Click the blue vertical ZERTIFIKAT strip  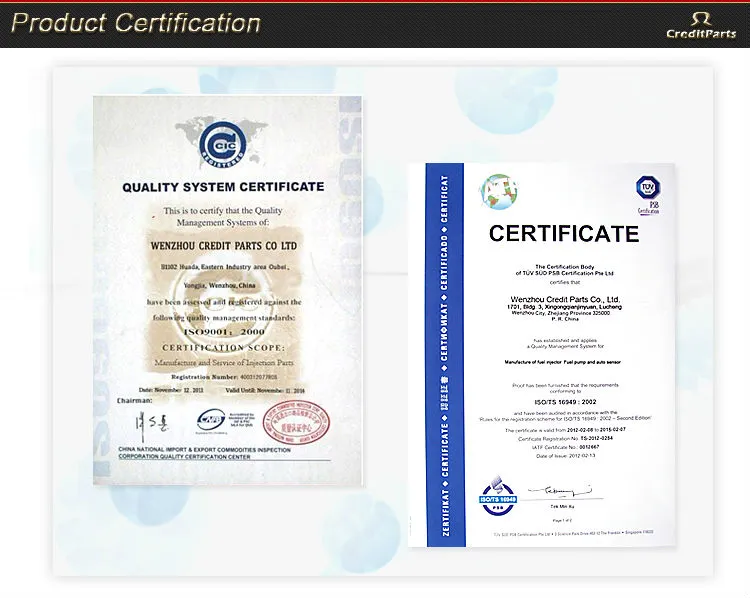tap(436, 355)
